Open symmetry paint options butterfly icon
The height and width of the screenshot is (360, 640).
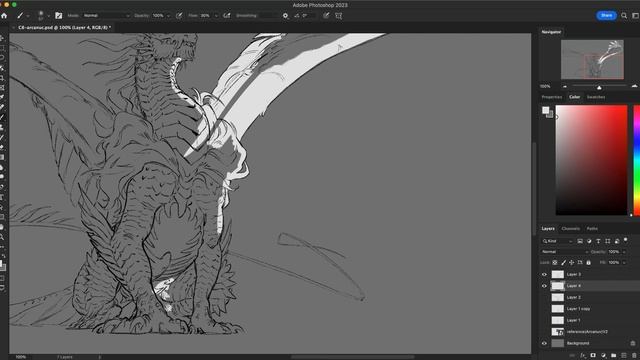click(339, 16)
